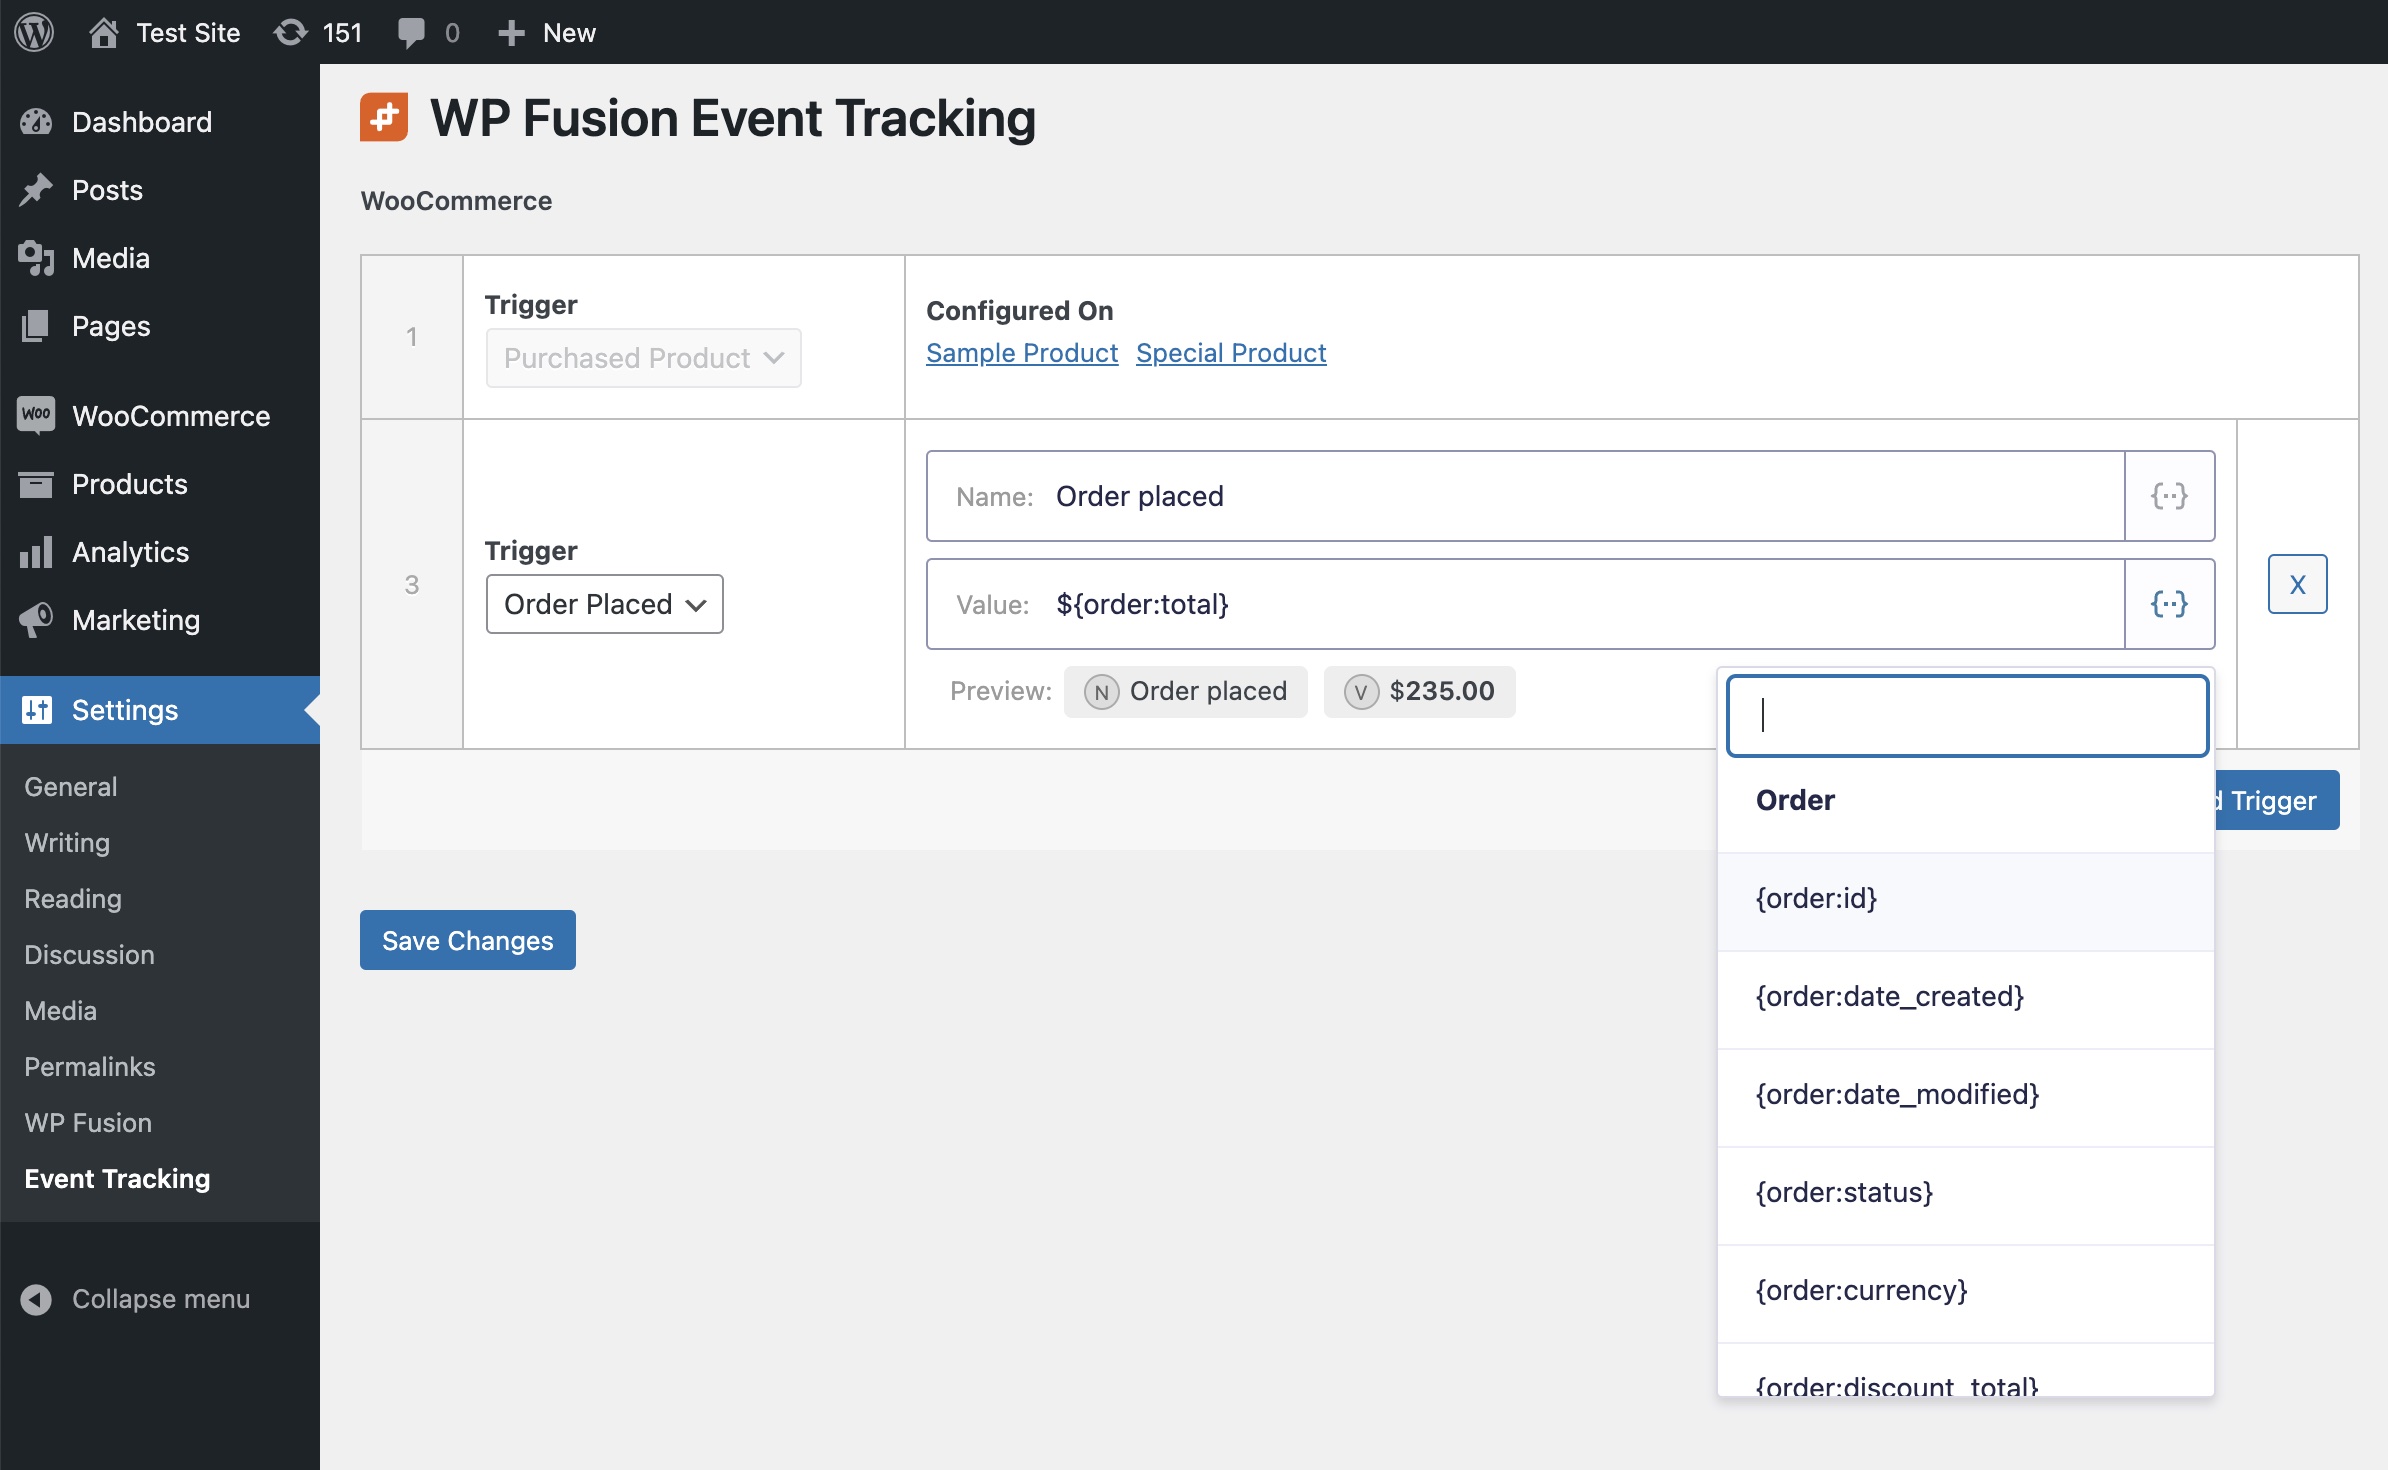The image size is (2388, 1470).
Task: Open WP Fusion settings submenu
Action: (88, 1123)
